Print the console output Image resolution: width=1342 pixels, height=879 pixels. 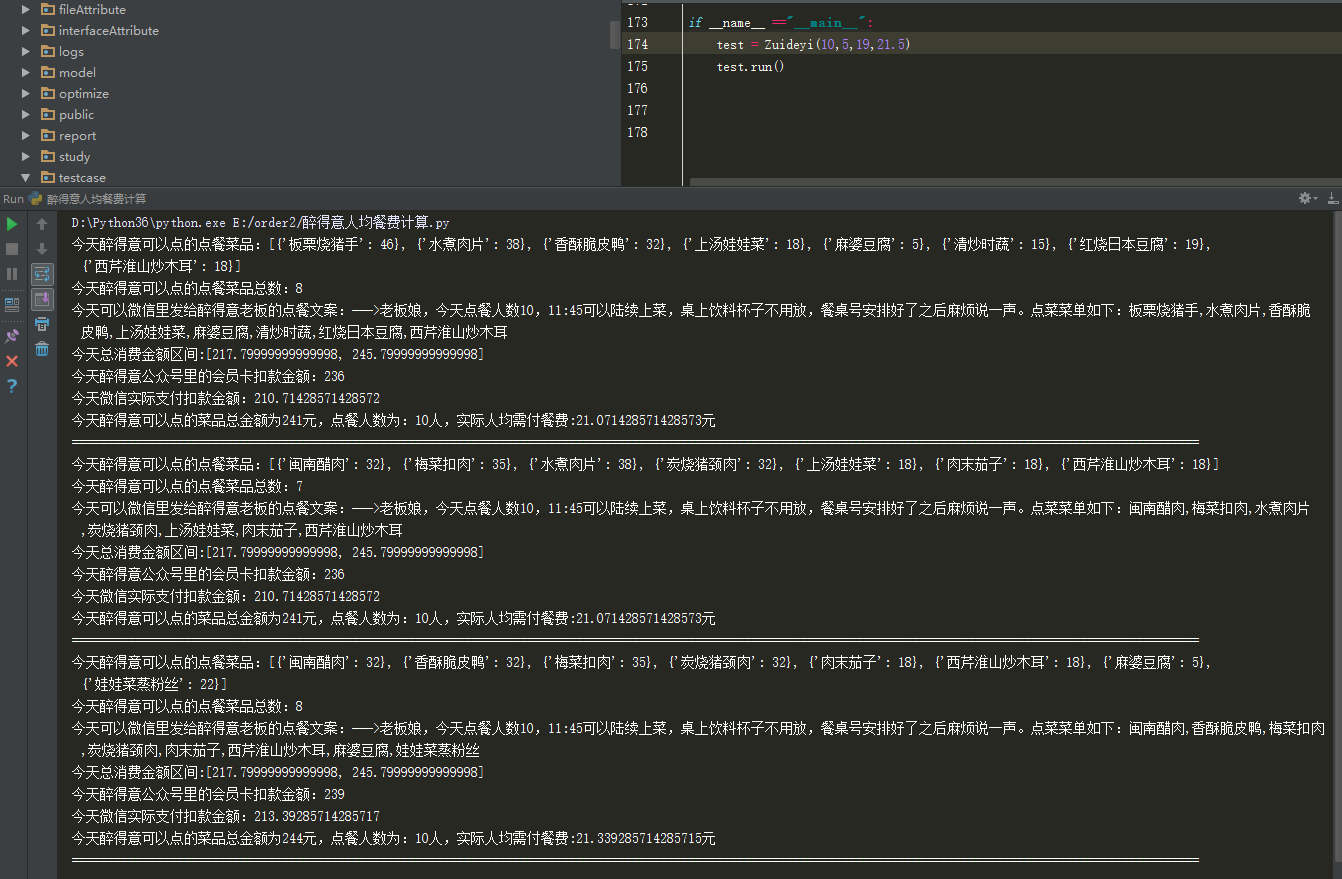point(42,324)
